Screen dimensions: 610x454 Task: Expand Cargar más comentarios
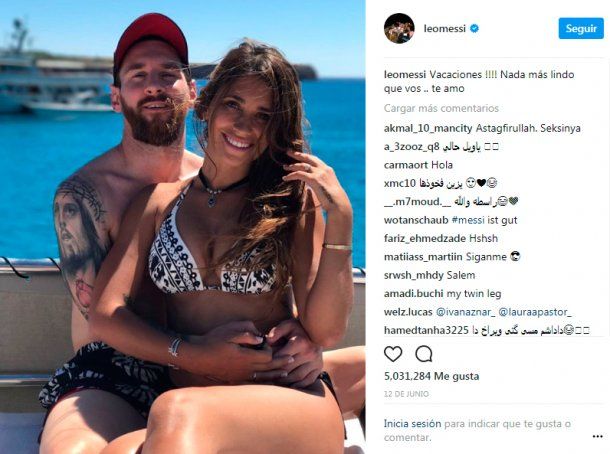point(441,108)
